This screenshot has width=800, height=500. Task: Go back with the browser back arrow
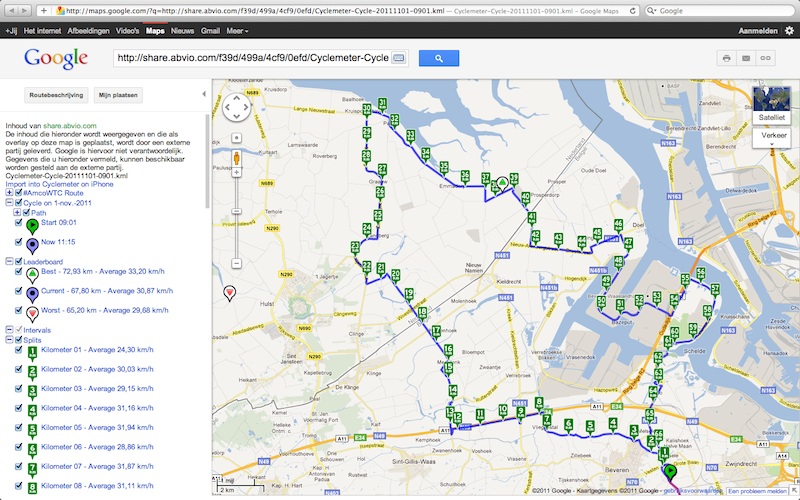[x=11, y=10]
